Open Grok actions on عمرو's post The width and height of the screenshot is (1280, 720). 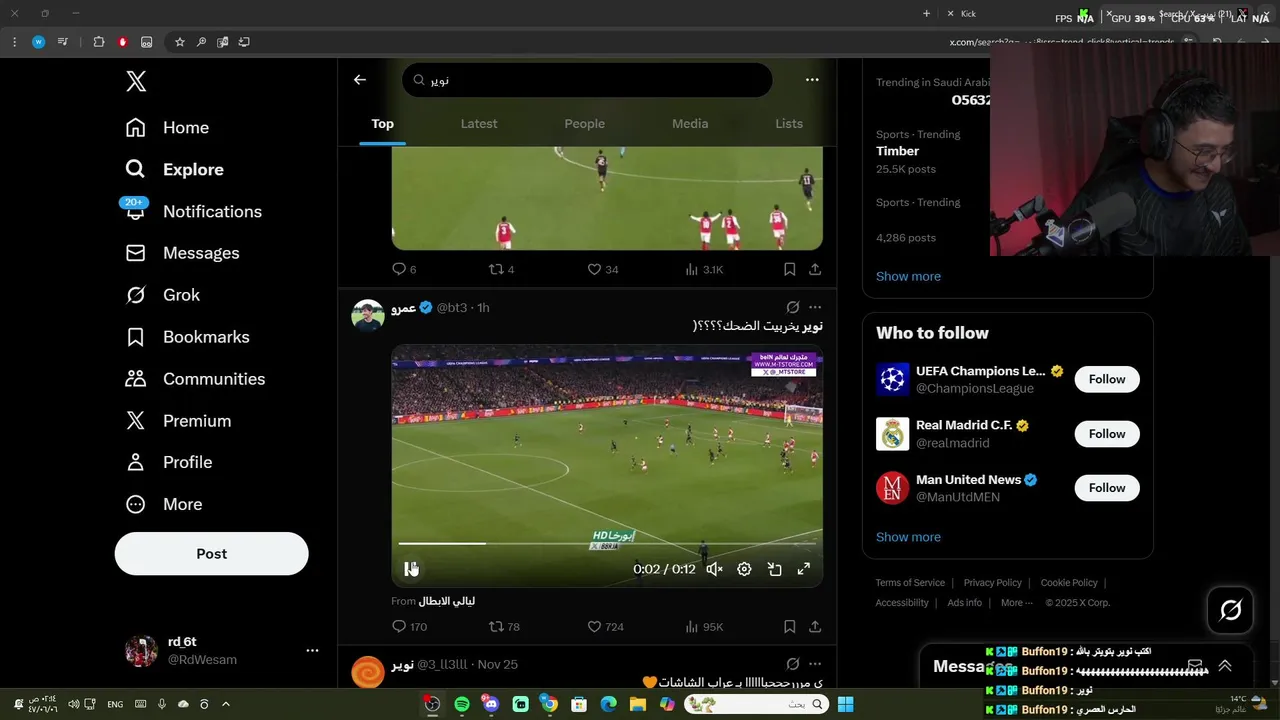pos(793,307)
